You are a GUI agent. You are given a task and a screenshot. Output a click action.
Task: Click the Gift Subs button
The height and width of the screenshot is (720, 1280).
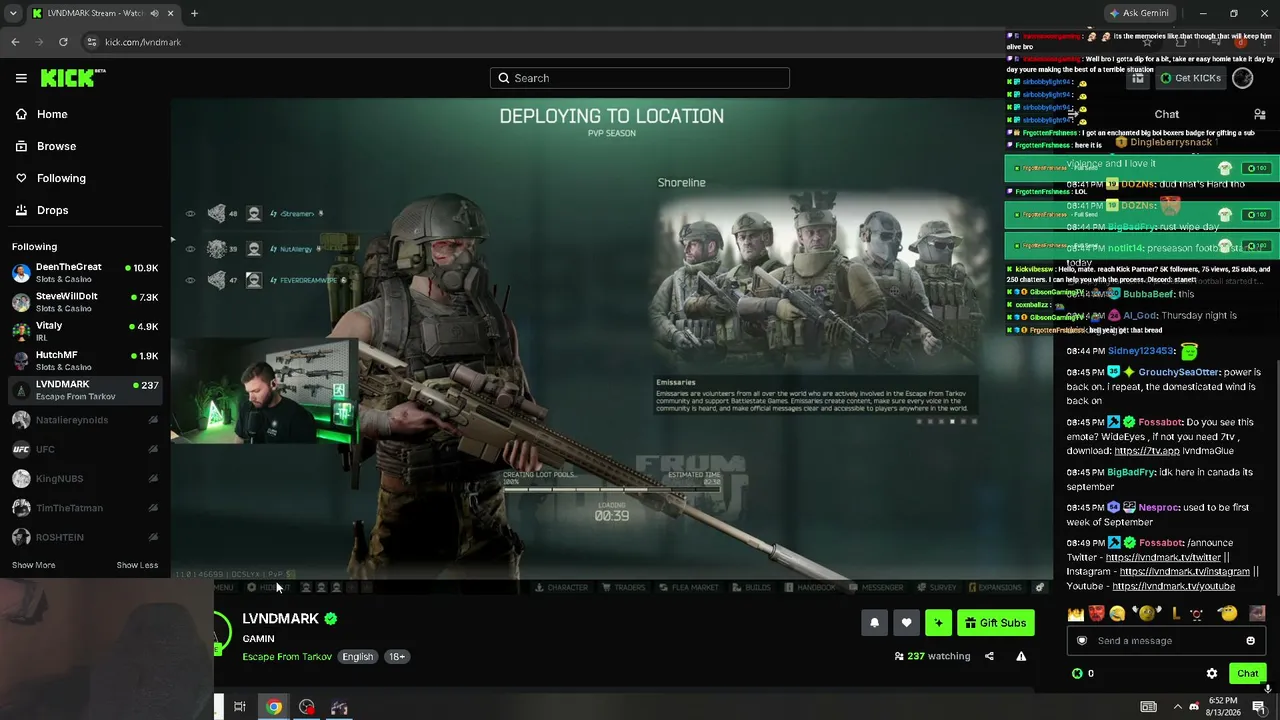(996, 623)
